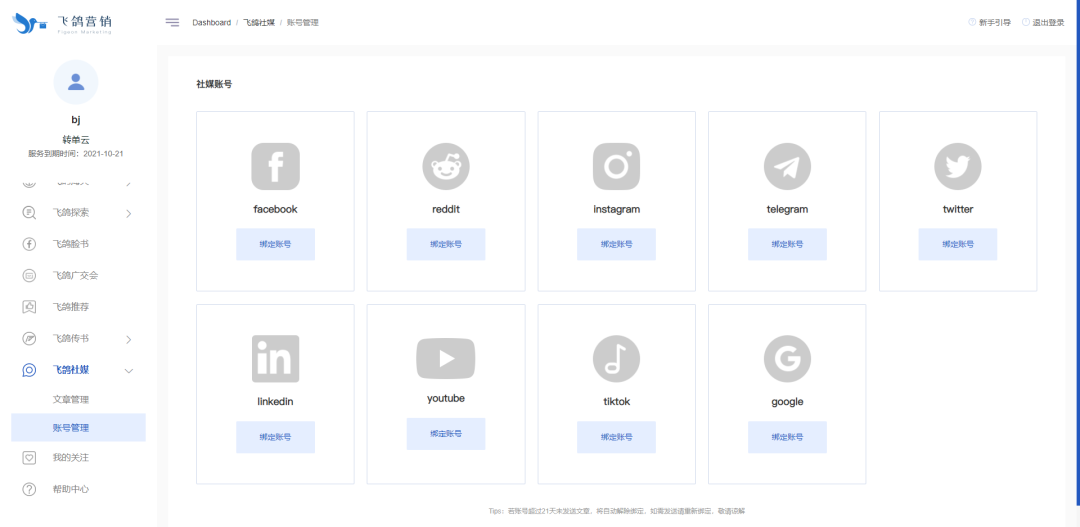
Task: Bind a TikTok account with 绑定账号
Action: point(616,437)
